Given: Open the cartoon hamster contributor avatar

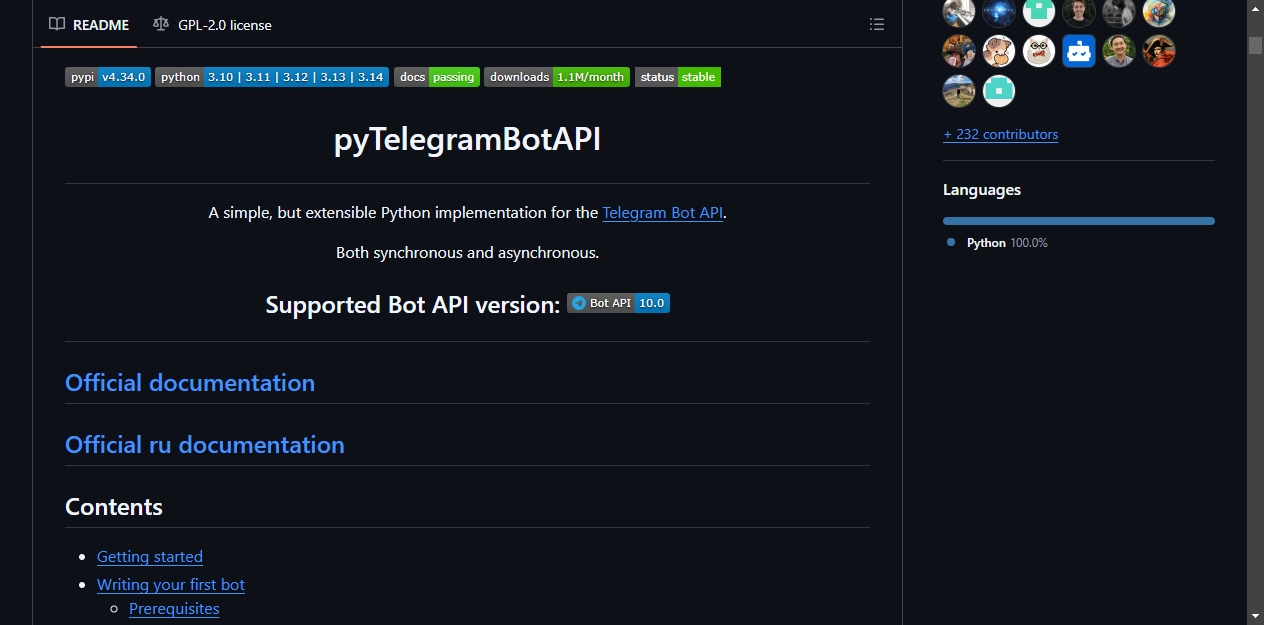Looking at the screenshot, I should click(999, 51).
